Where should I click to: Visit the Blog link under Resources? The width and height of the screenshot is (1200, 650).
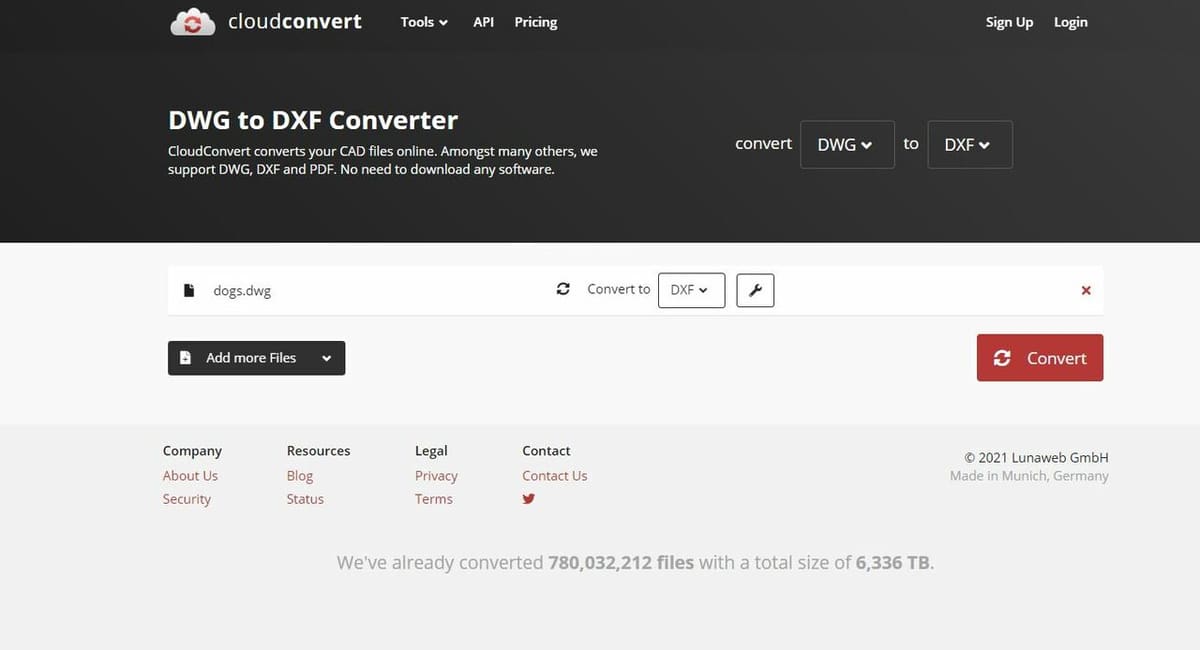(x=300, y=476)
